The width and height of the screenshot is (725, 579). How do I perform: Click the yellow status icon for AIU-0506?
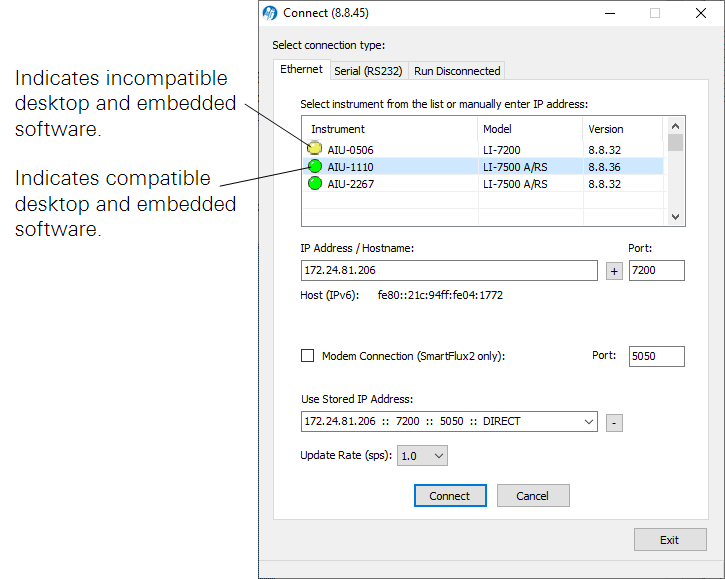coord(315,148)
